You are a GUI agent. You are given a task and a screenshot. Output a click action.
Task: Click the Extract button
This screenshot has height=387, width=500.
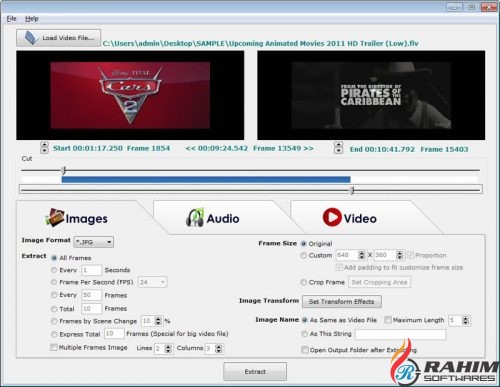click(x=255, y=372)
